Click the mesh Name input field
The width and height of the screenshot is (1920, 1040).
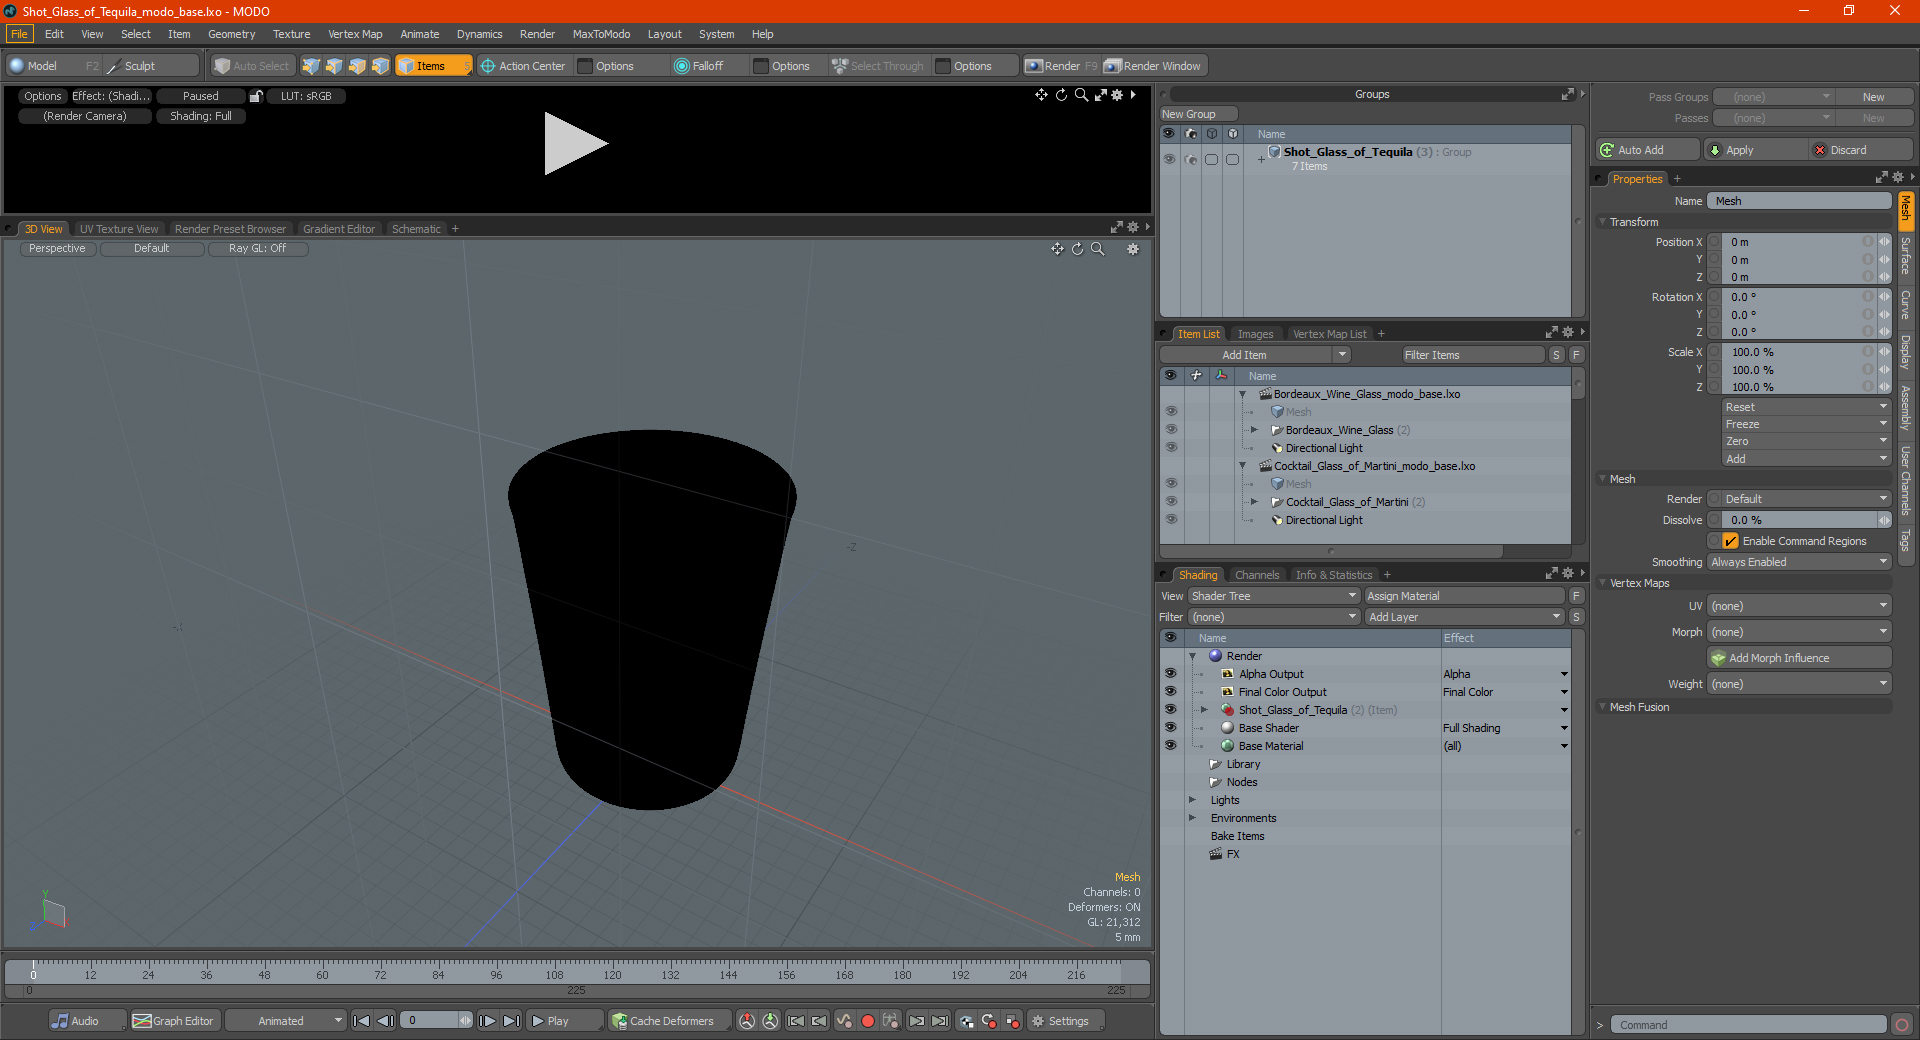pos(1800,201)
